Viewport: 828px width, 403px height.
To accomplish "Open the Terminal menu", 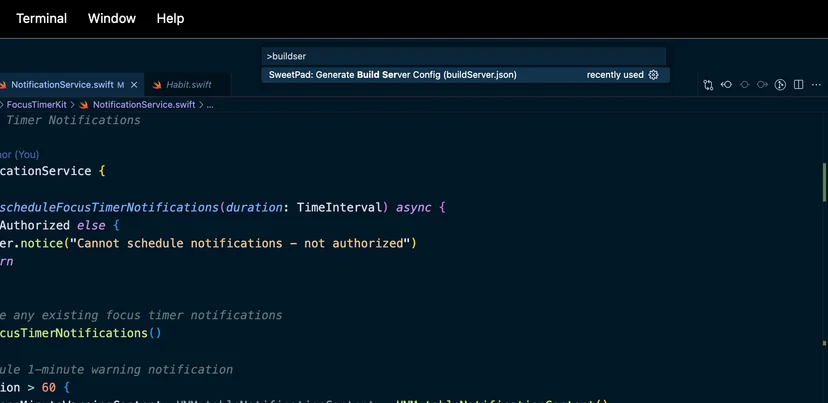I will (41, 18).
